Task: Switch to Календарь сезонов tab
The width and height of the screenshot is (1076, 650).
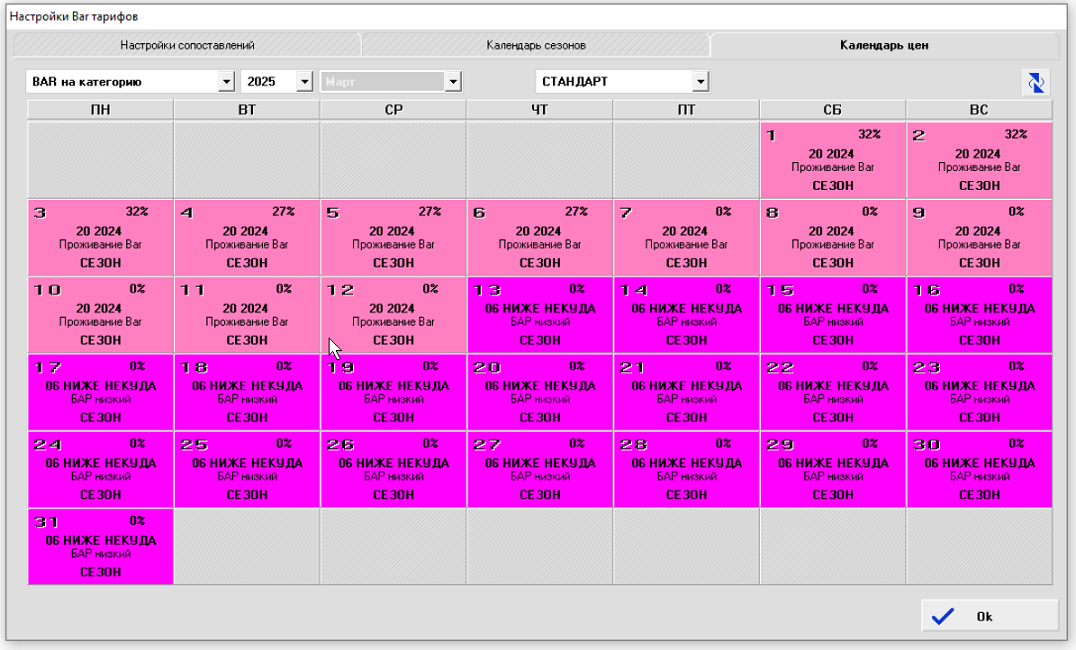Action: tap(535, 45)
